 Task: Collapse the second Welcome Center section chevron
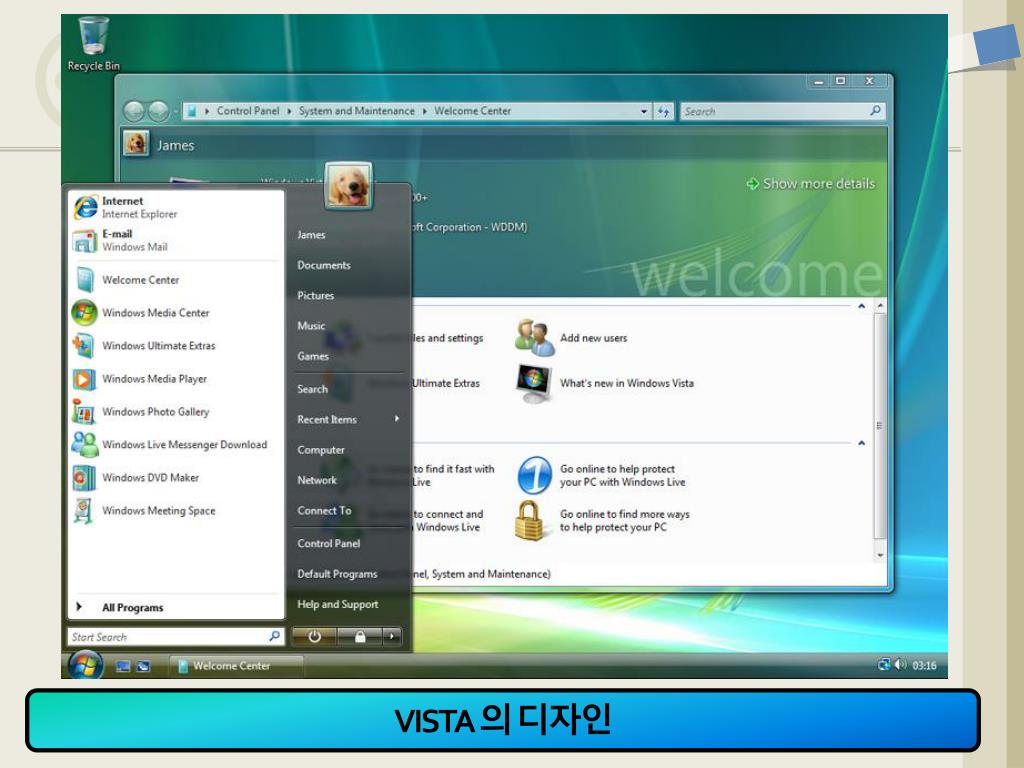861,443
